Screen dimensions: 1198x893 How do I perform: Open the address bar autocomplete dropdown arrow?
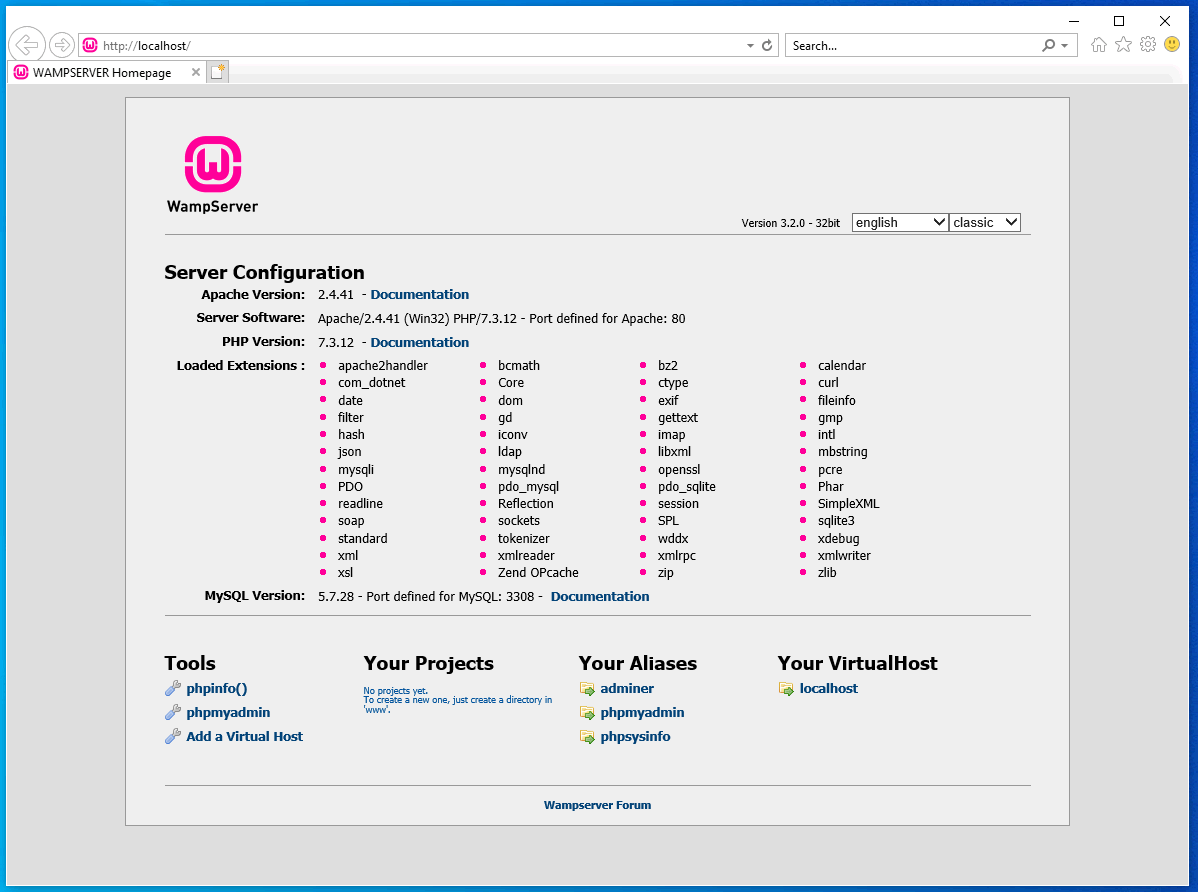pyautogui.click(x=750, y=46)
